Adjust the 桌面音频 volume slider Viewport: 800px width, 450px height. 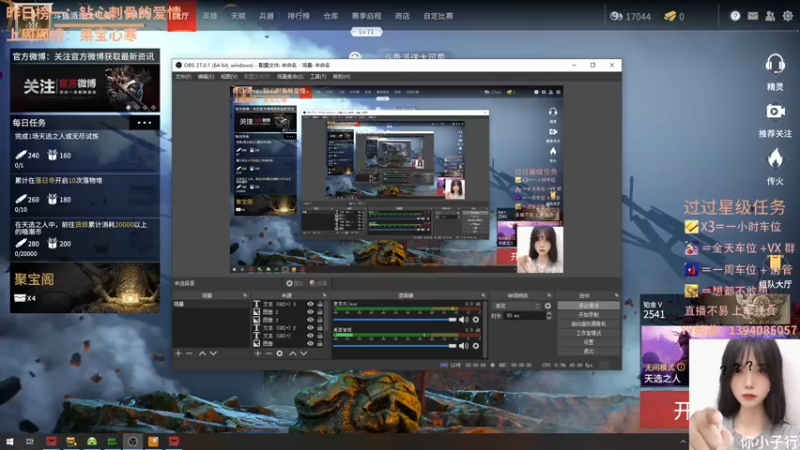click(395, 346)
